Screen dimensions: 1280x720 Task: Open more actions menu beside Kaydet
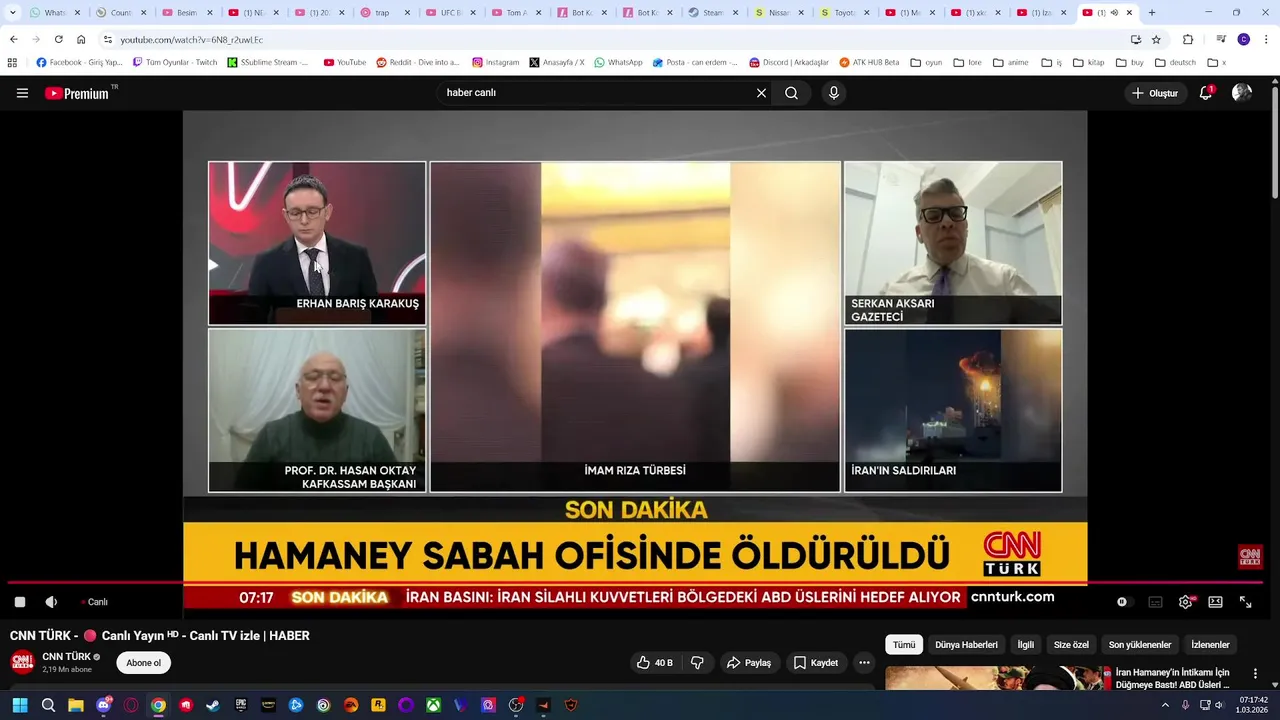864,663
